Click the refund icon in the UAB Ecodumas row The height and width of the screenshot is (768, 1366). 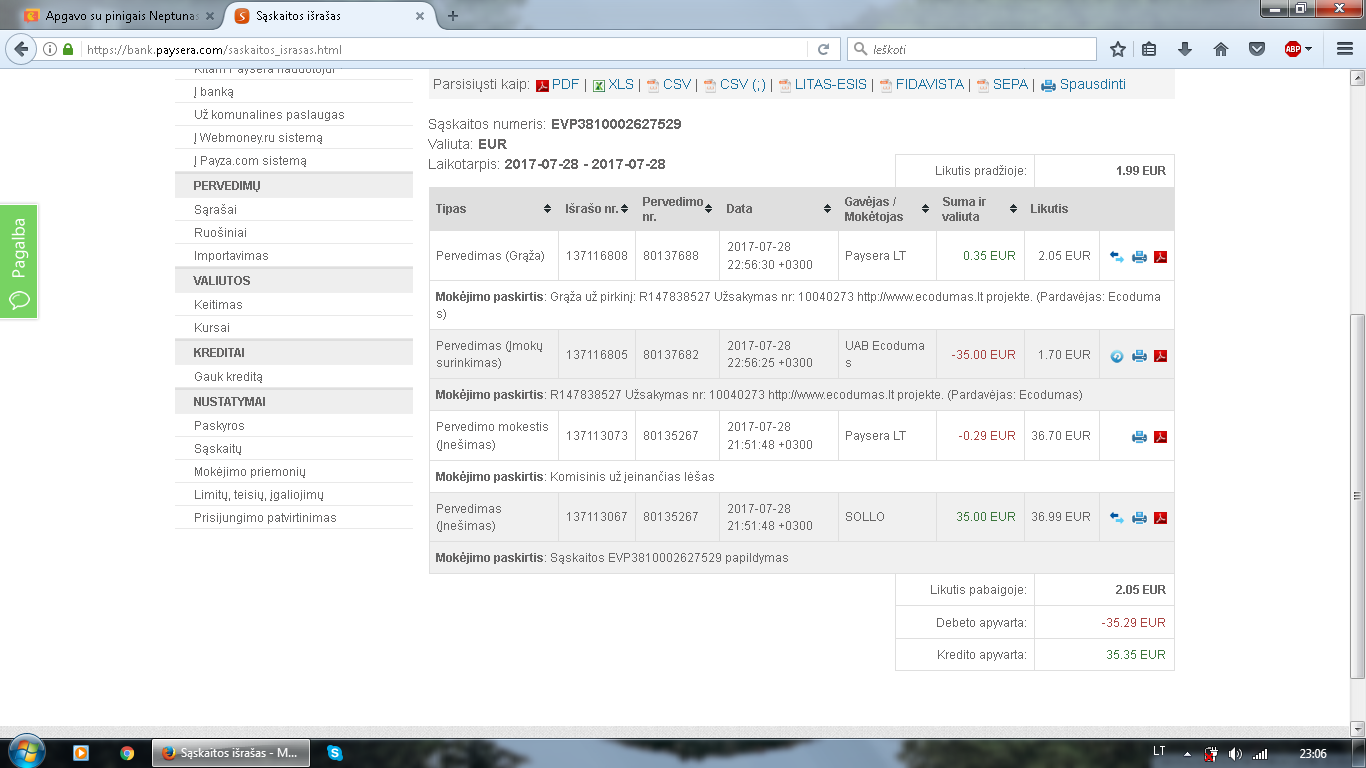tap(1117, 356)
